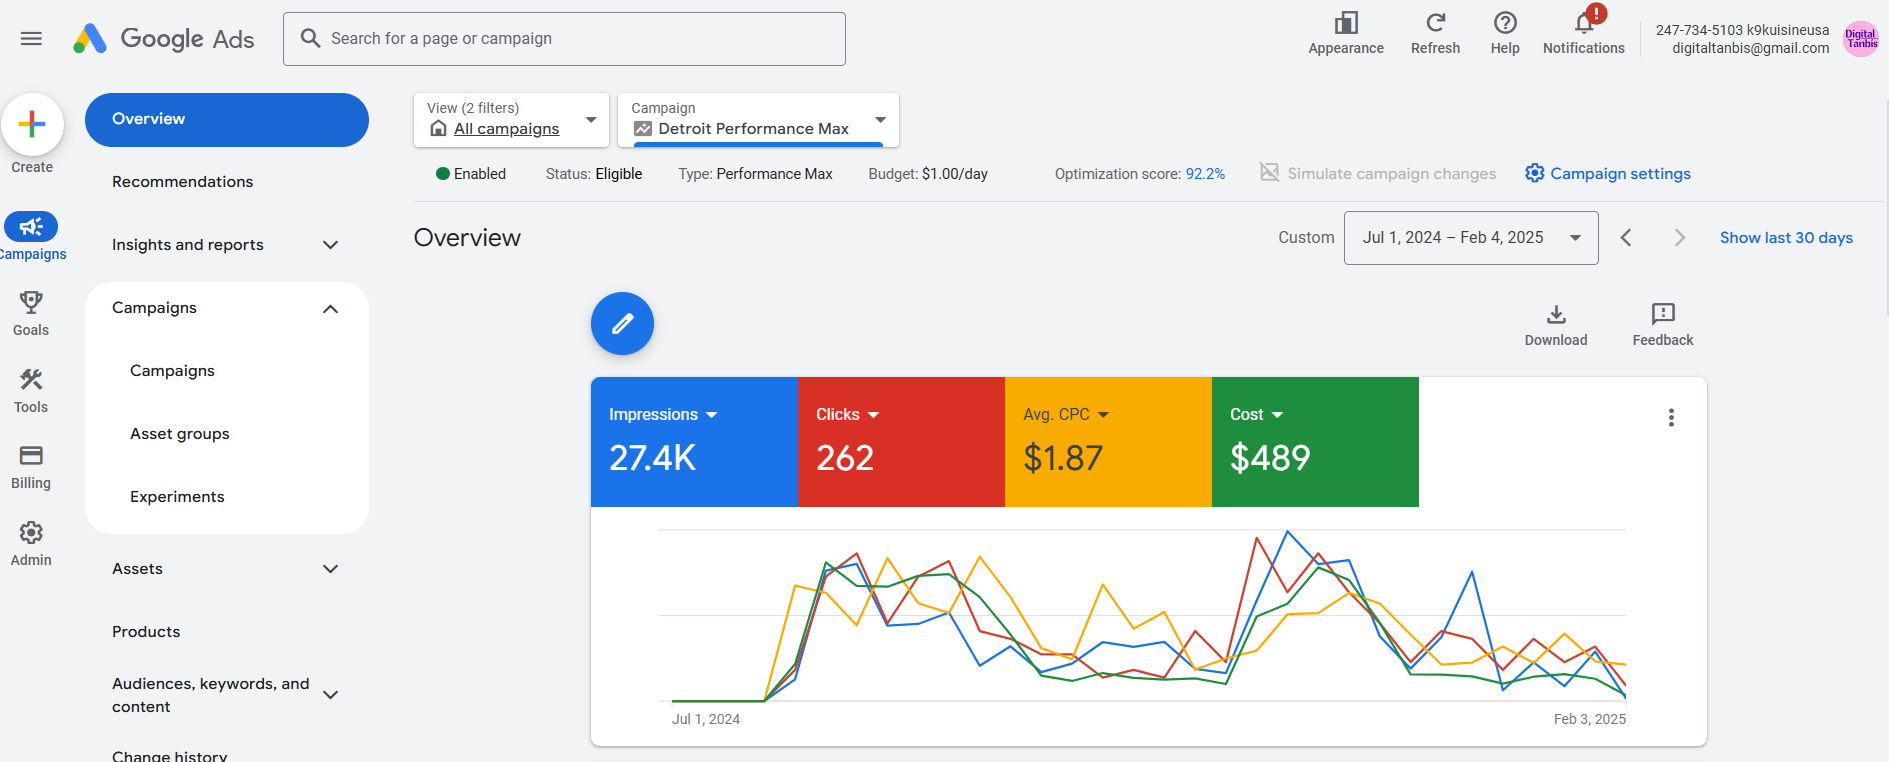Click the Download chart icon
This screenshot has width=1889, height=762.
[1555, 316]
